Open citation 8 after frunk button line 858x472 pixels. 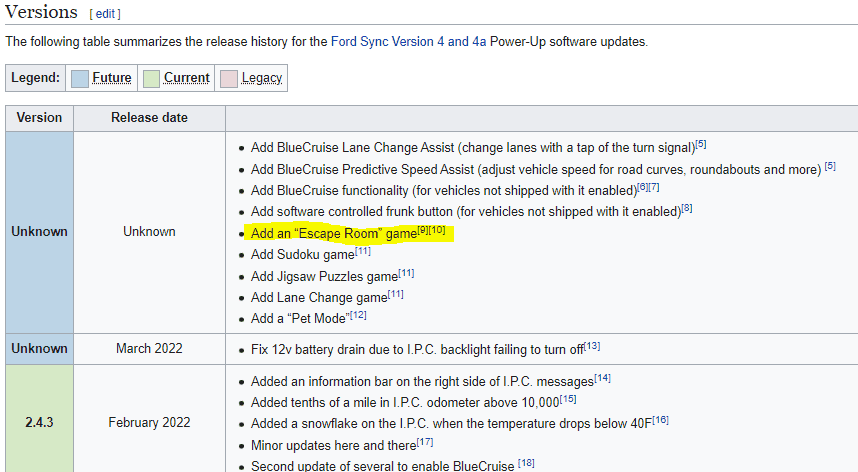687,209
